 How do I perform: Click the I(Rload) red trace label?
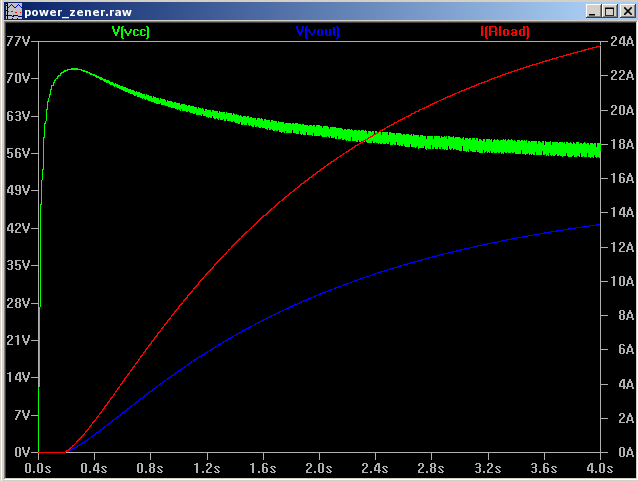click(x=505, y=32)
